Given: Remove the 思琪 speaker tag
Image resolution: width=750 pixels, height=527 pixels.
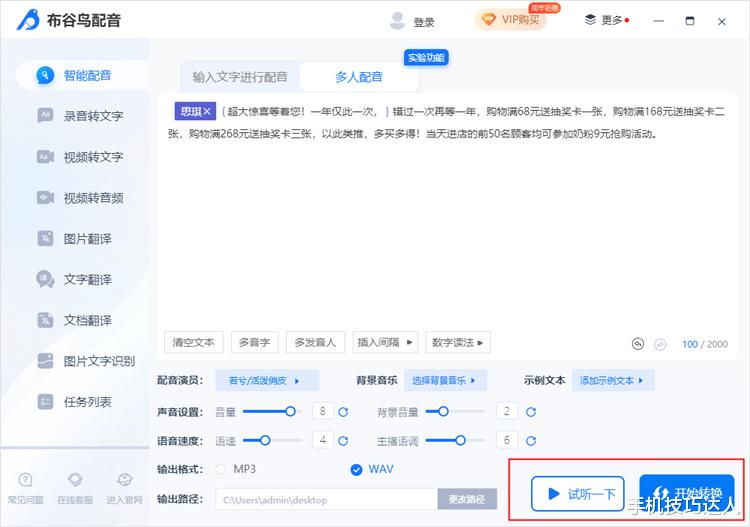Looking at the screenshot, I should (207, 111).
